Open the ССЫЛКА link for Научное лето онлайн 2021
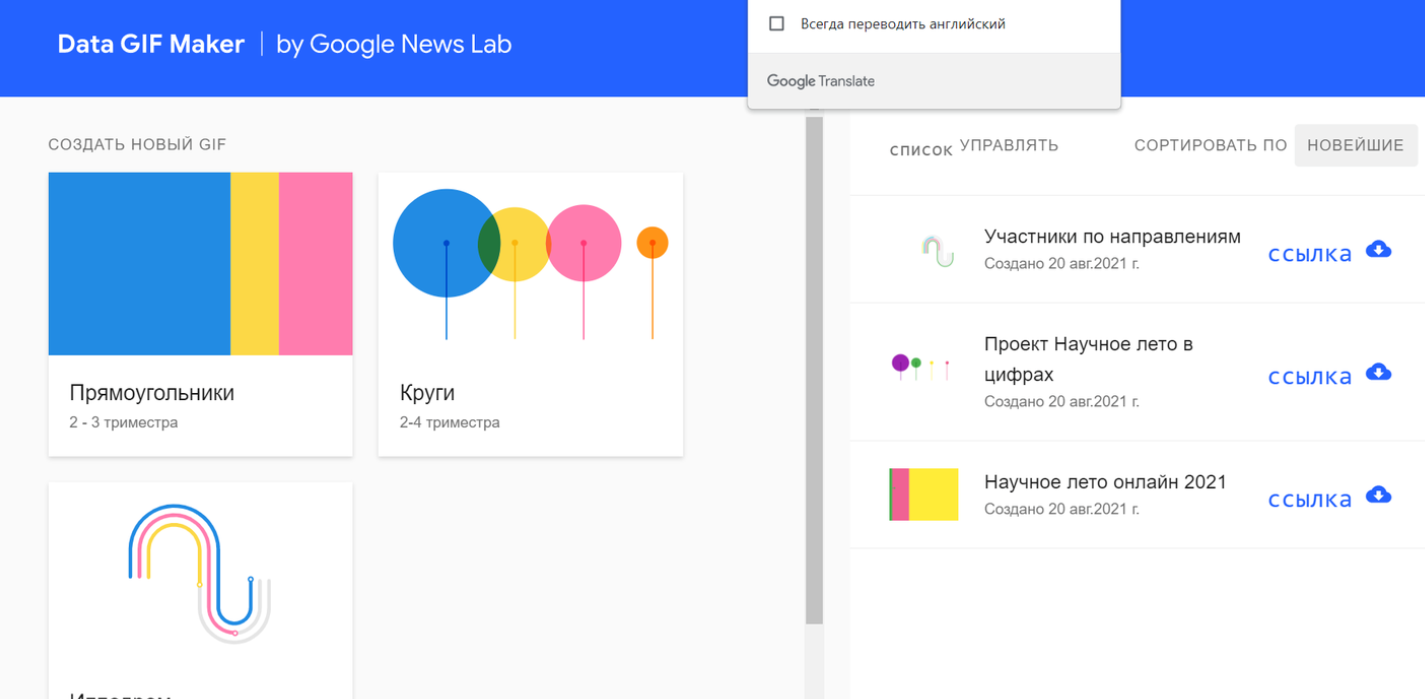The image size is (1425, 699). (x=1309, y=498)
